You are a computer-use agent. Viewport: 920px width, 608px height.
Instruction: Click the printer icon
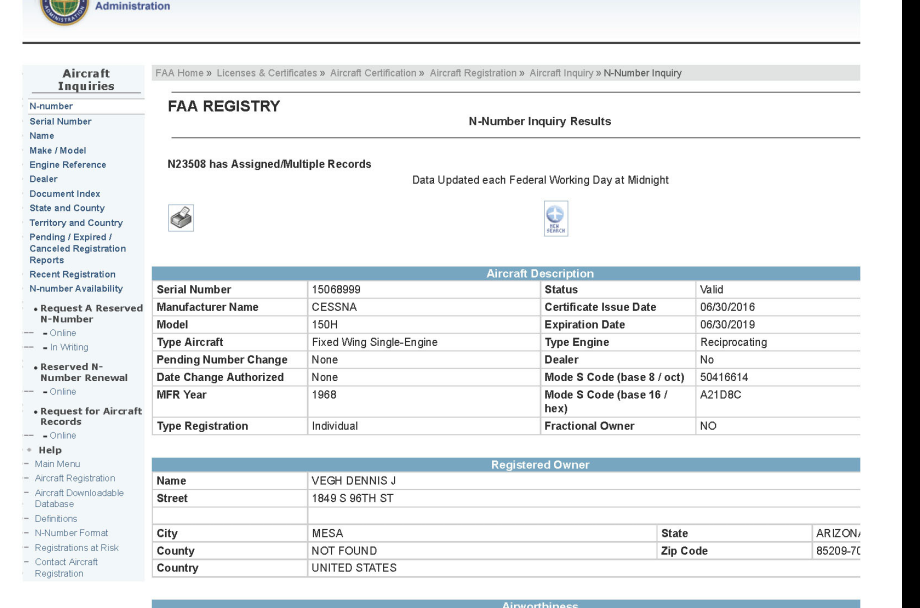pos(181,218)
